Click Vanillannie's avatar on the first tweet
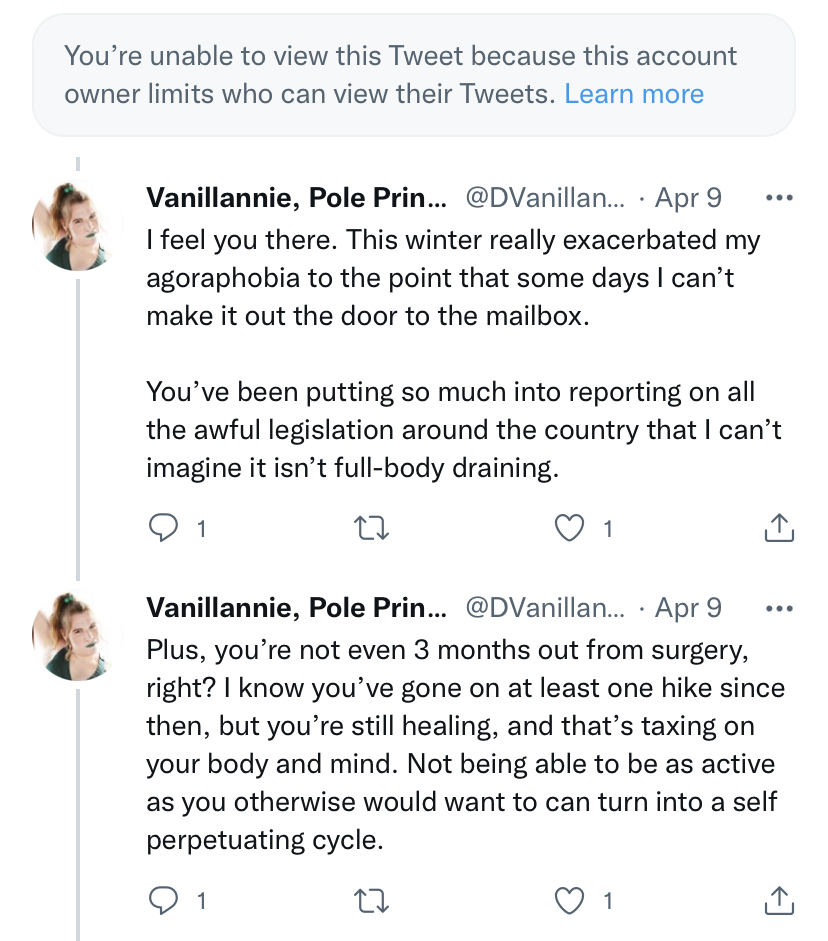Screen dimensions: 828x941 tap(78, 227)
